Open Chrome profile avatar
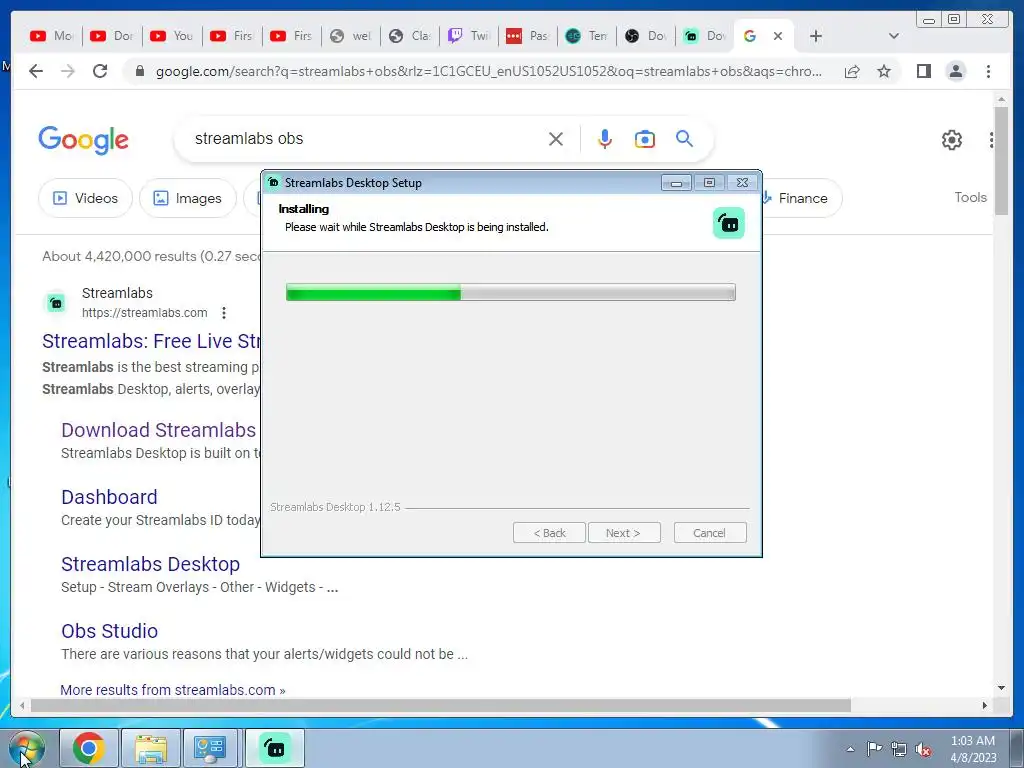Image resolution: width=1024 pixels, height=768 pixels. [955, 71]
